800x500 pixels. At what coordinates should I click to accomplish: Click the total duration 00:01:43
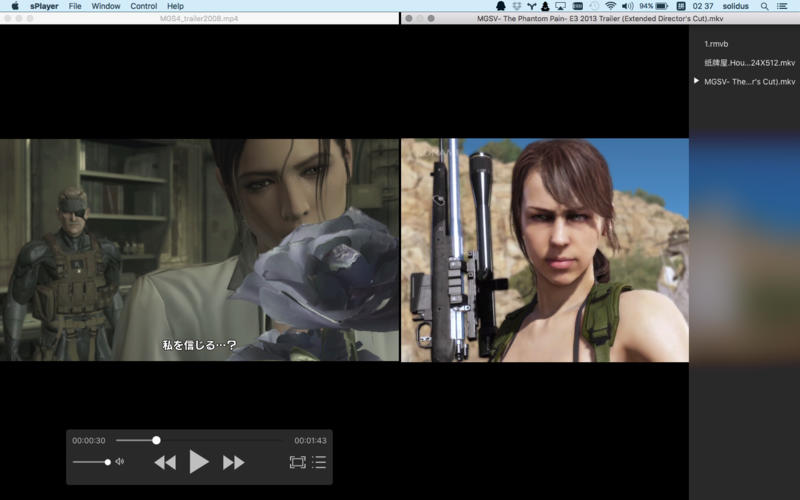point(310,440)
